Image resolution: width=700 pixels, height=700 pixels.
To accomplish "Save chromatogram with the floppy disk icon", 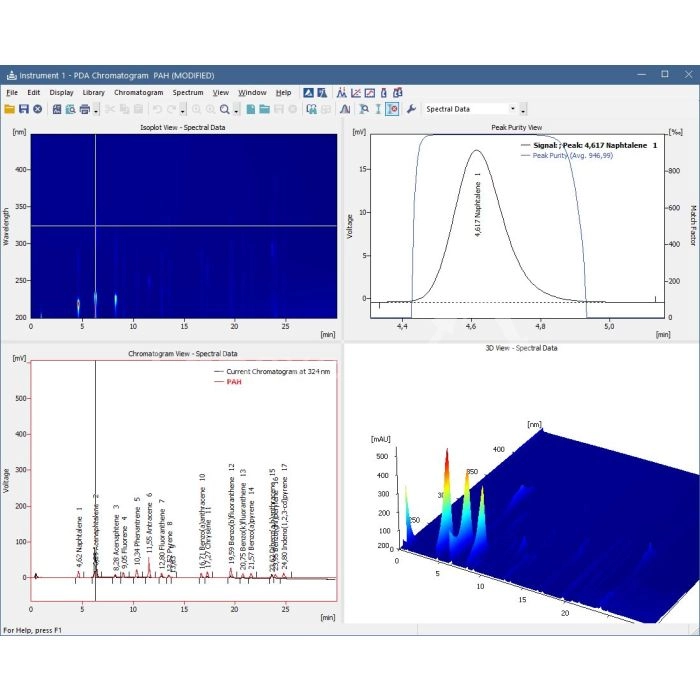I will [24, 109].
